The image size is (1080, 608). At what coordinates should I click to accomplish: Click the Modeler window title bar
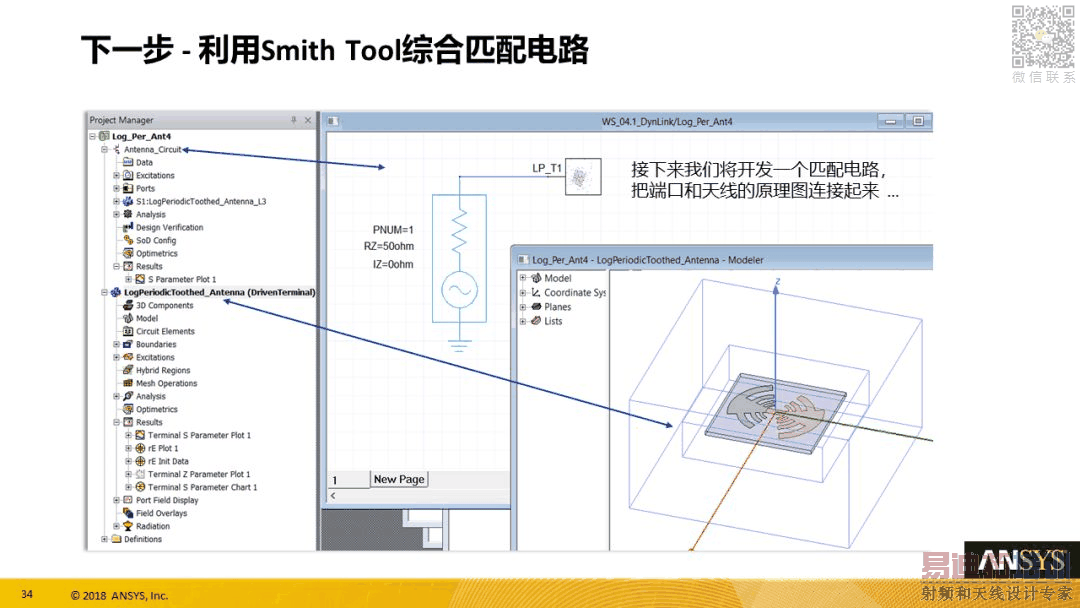pyautogui.click(x=723, y=260)
